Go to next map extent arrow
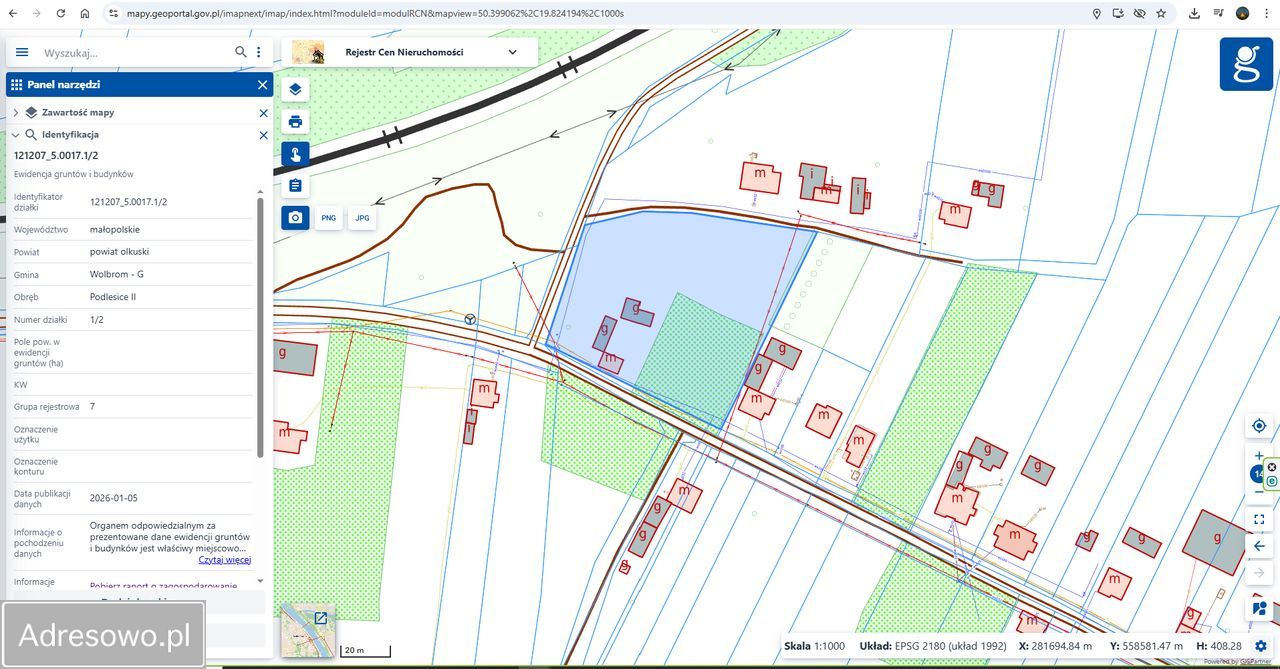Viewport: 1280px width, 669px height. click(x=1259, y=572)
